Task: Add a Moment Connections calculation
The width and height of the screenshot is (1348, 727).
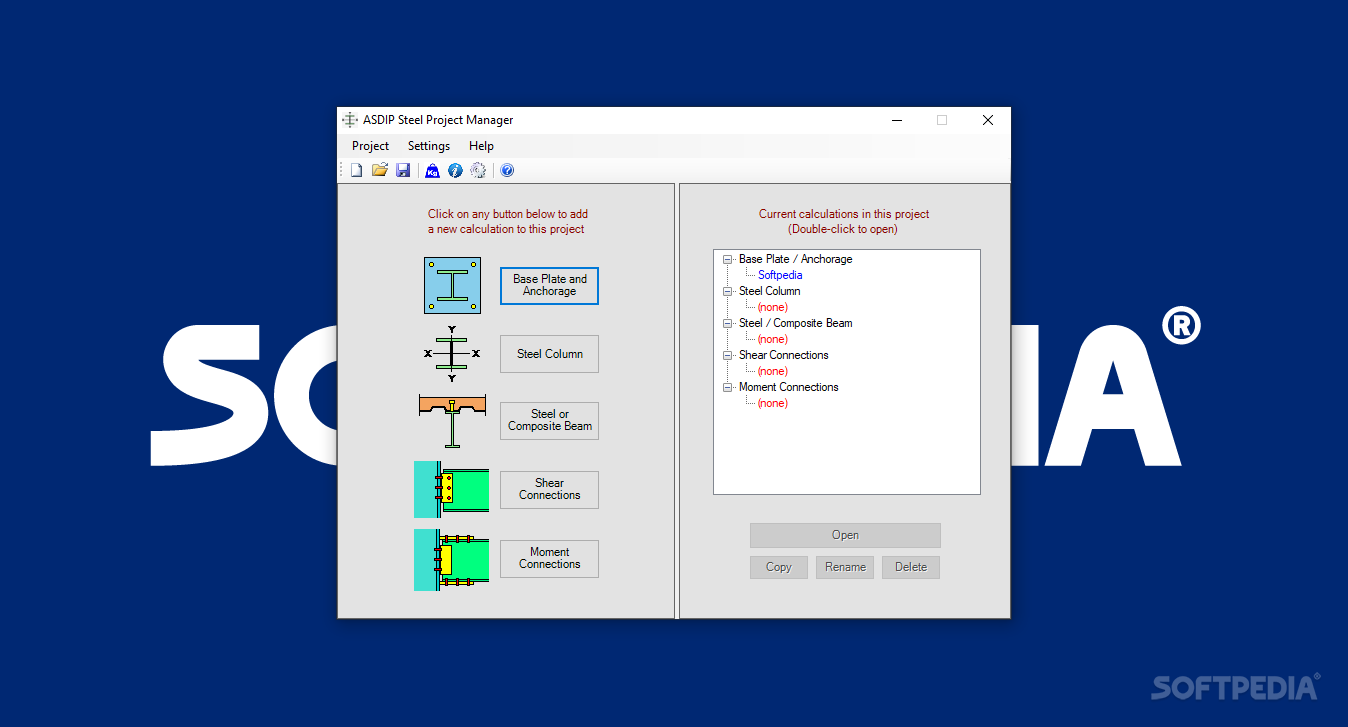Action: tap(549, 558)
